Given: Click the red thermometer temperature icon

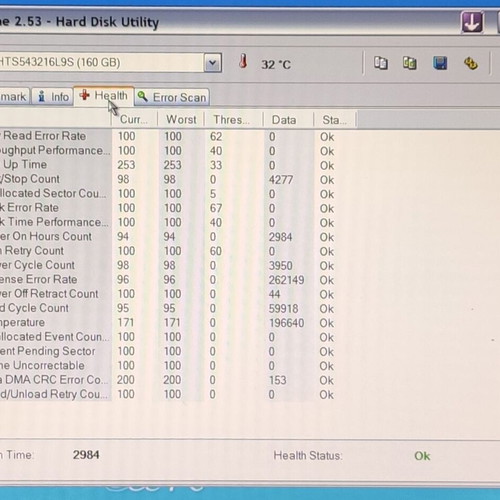Looking at the screenshot, I should 243,62.
